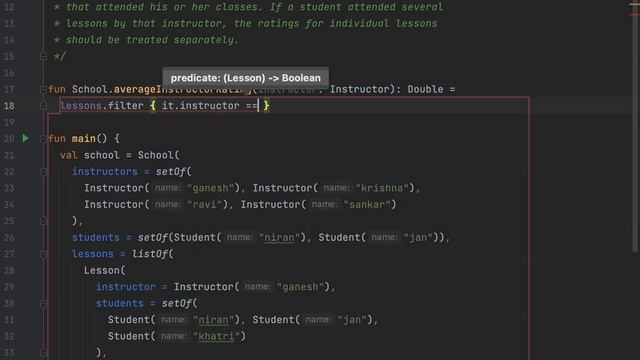Collapse the students setOf fold on line 30

tap(43, 303)
